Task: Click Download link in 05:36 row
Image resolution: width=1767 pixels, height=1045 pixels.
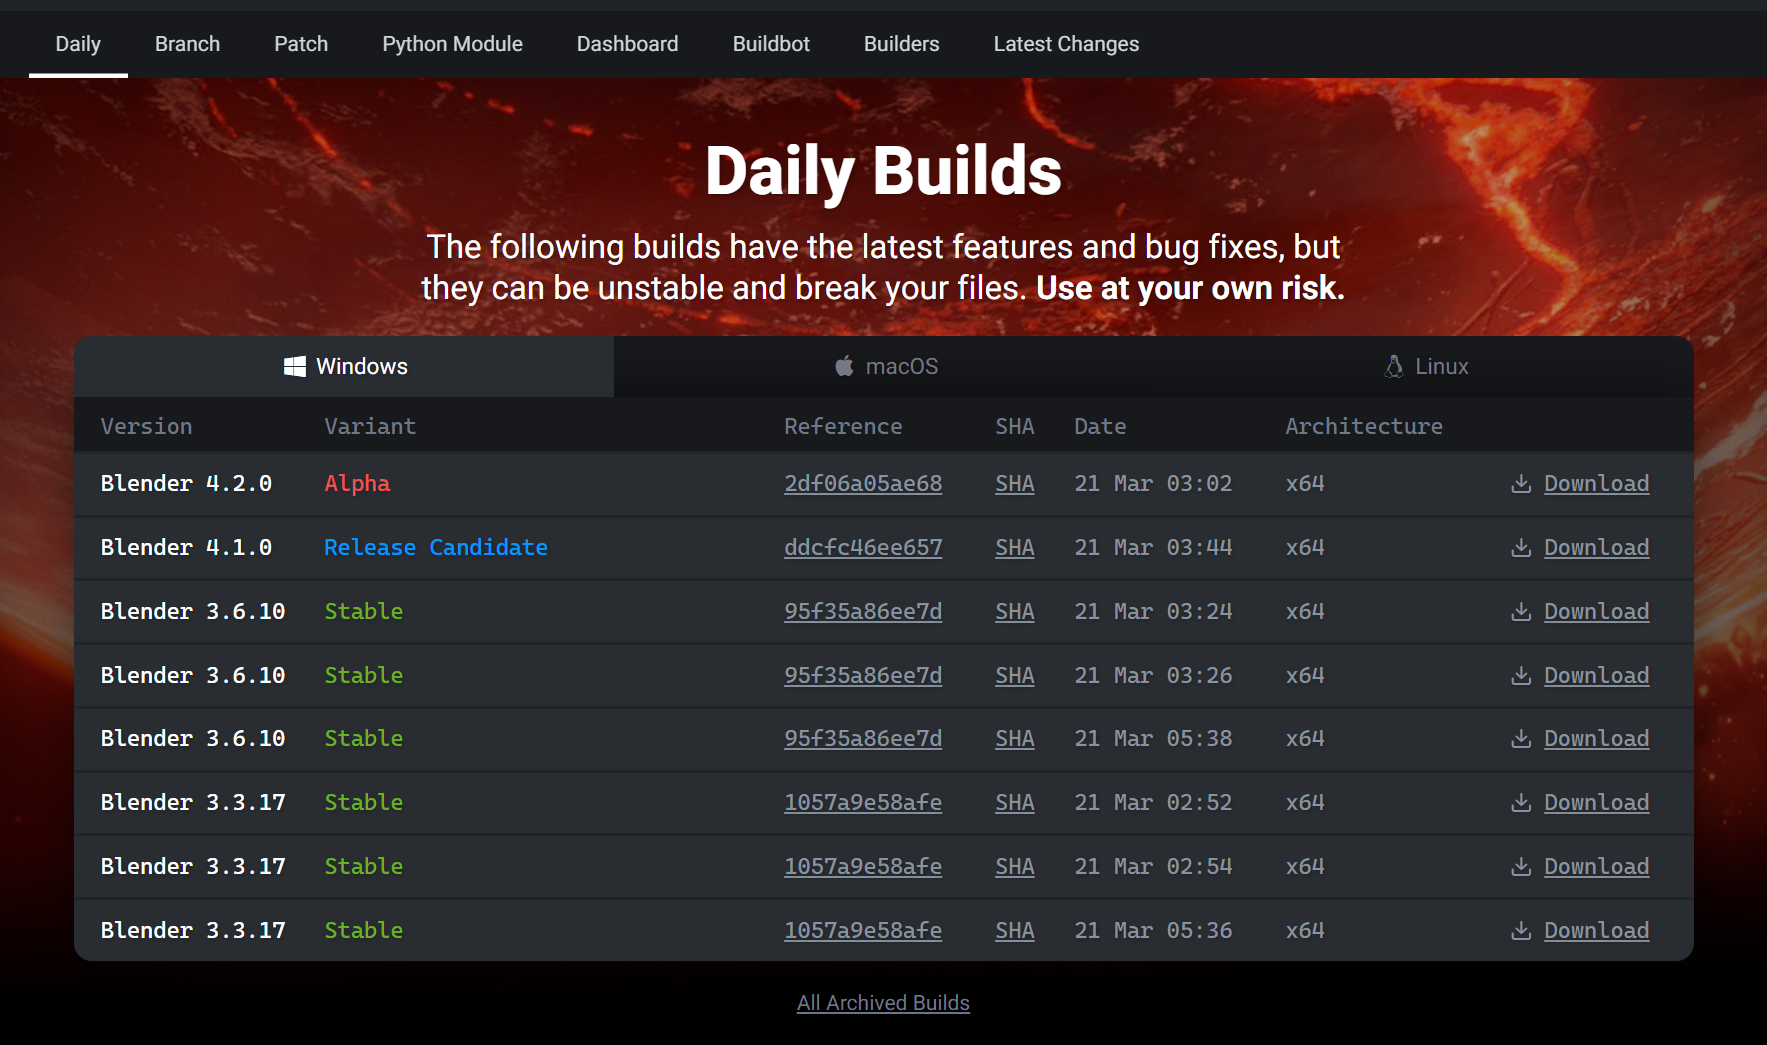Action: click(x=1596, y=931)
